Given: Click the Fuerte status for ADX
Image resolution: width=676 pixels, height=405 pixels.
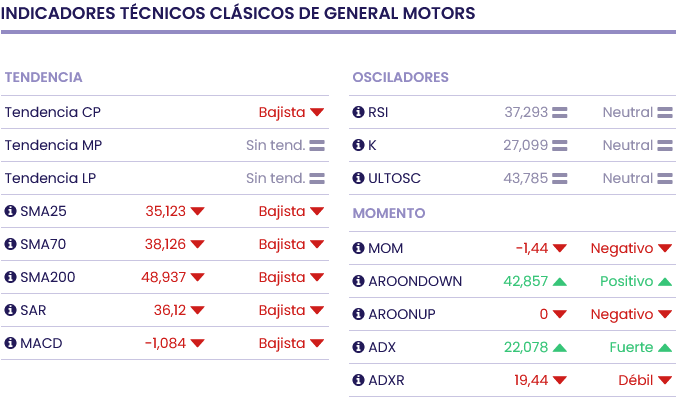Looking at the screenshot, I should click(x=631, y=347).
